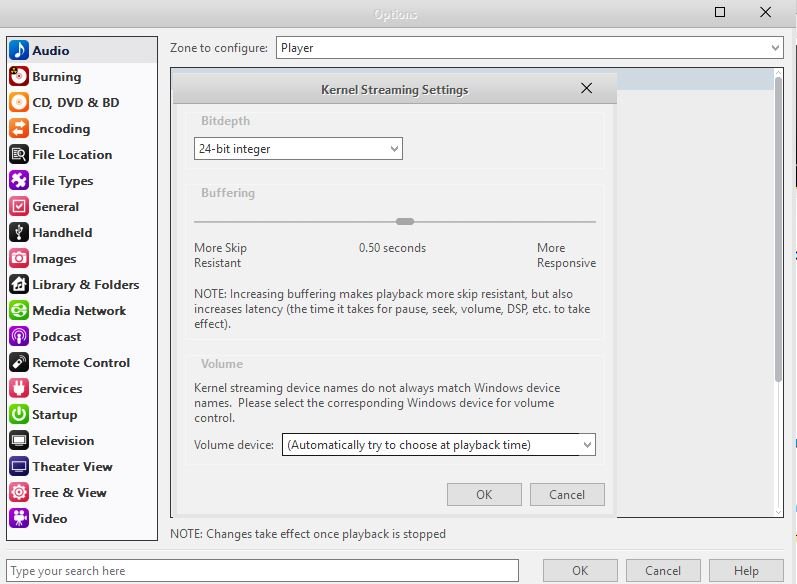797x584 pixels.
Task: Click the Burning disc icon in sidebar
Action: pos(18,77)
